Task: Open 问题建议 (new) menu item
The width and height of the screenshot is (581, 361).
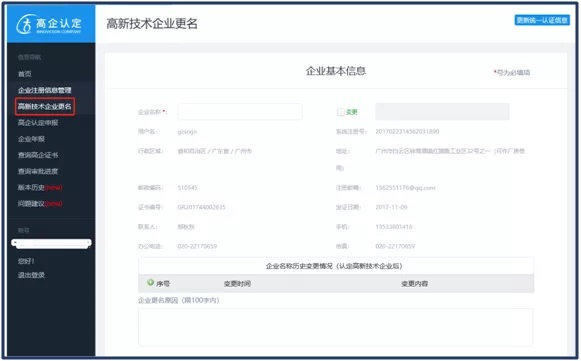Action: (40, 204)
